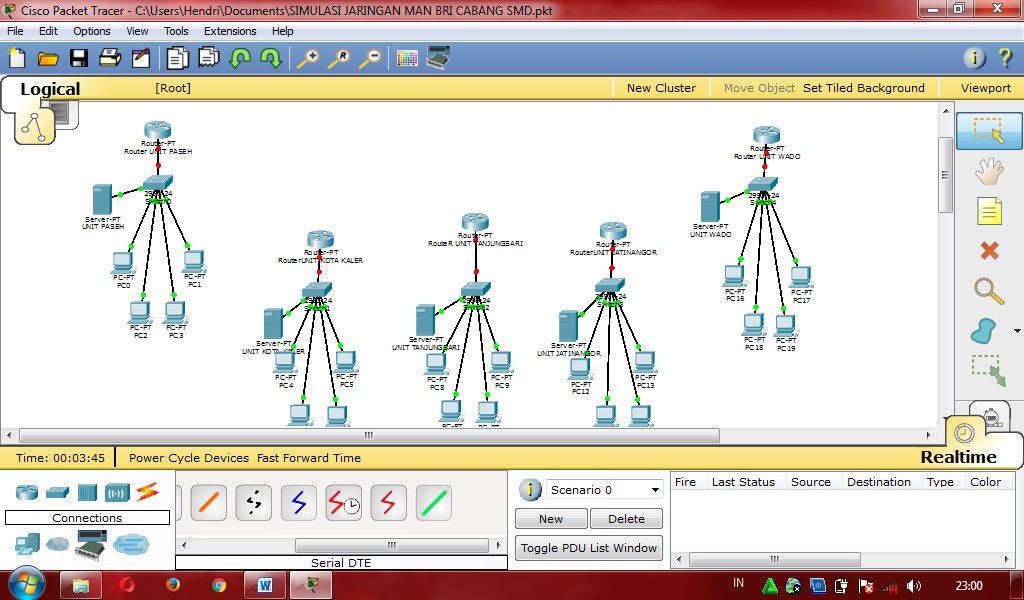The height and width of the screenshot is (600, 1024).
Task: Open the Options menu
Action: pyautogui.click(x=91, y=31)
